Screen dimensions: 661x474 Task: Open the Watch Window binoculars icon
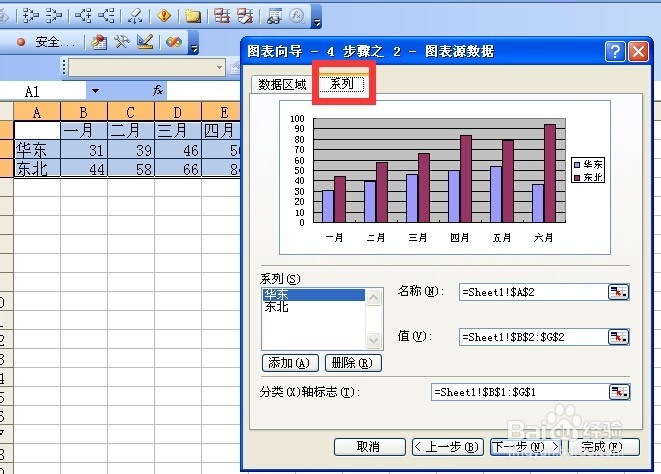point(274,16)
